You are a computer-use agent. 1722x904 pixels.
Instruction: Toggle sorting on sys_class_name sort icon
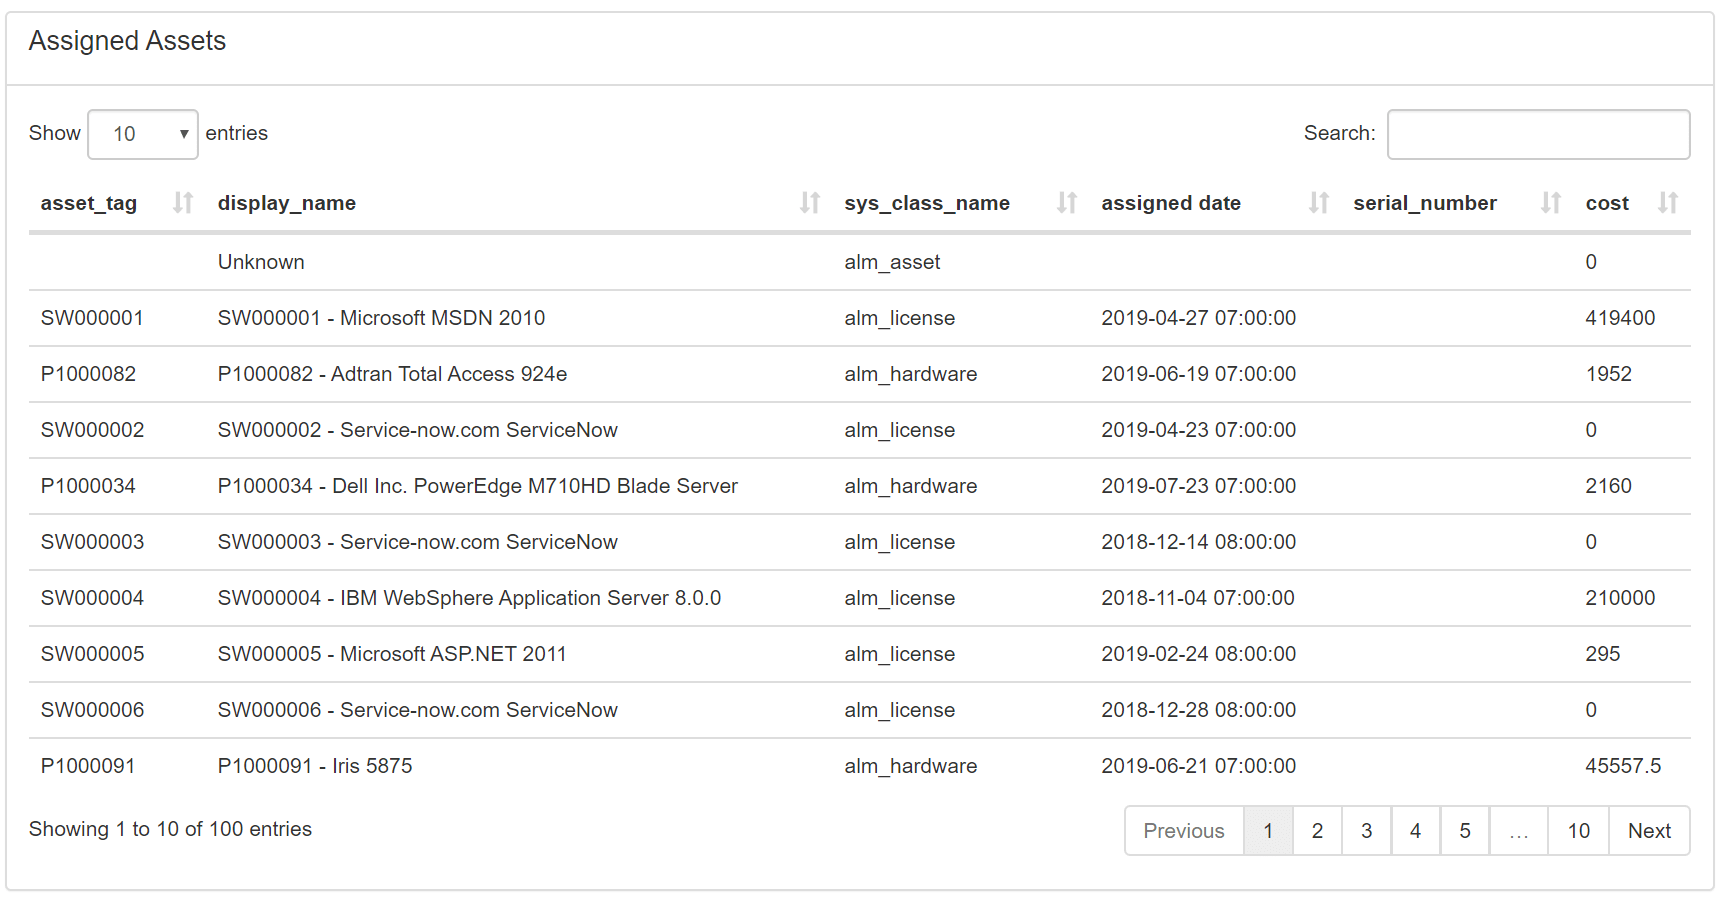[x=1066, y=203]
